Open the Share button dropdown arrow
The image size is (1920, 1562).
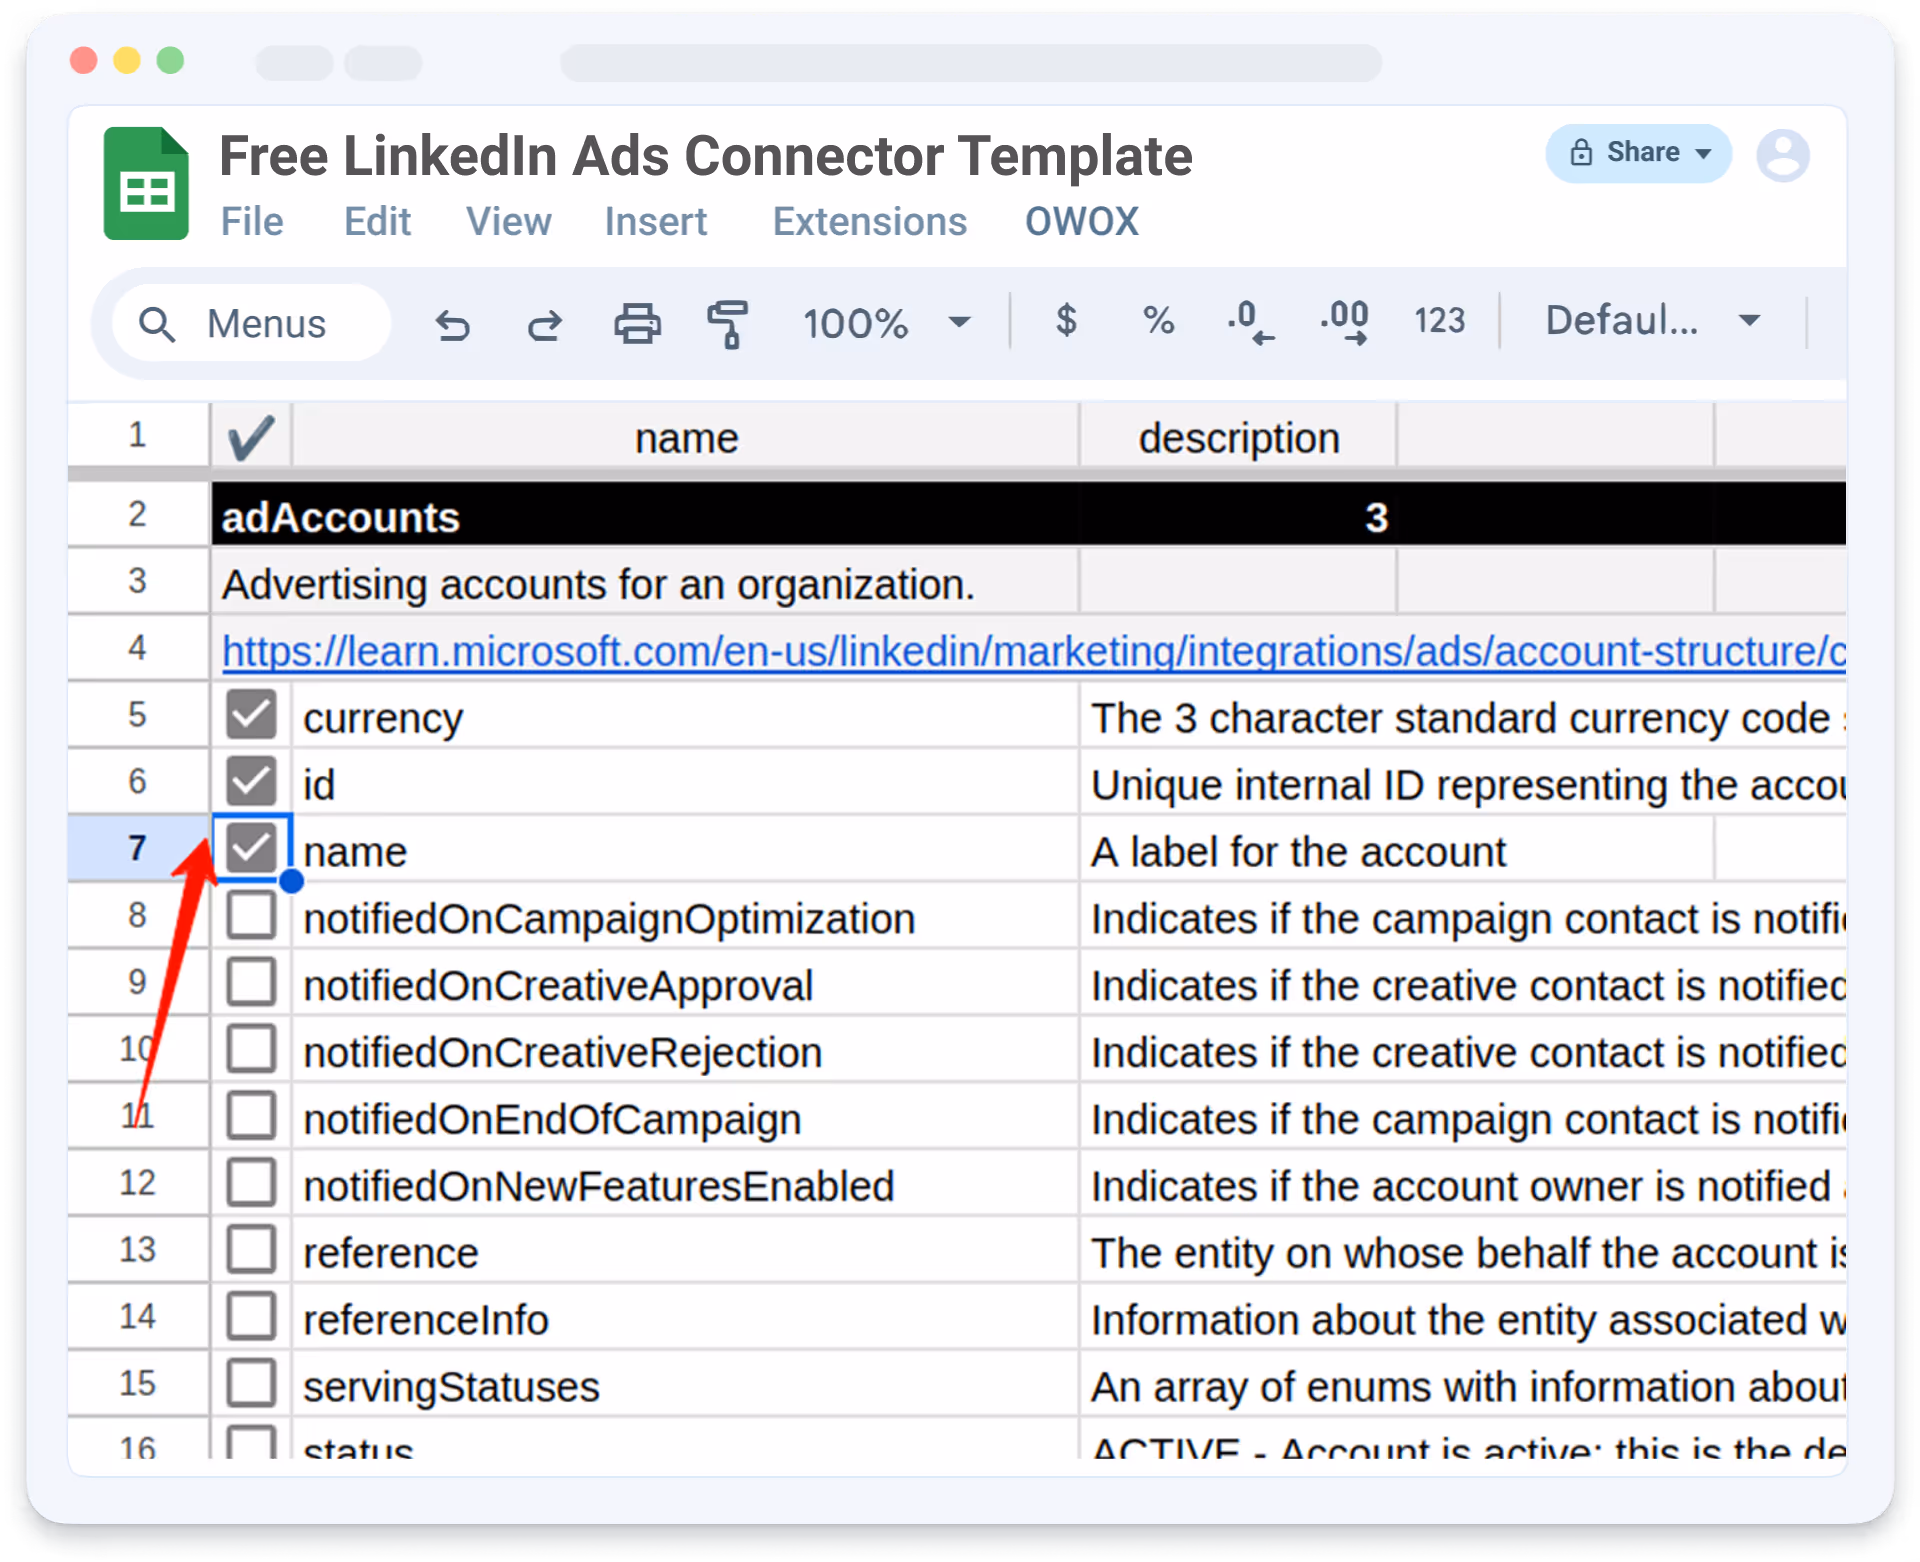coord(1704,154)
